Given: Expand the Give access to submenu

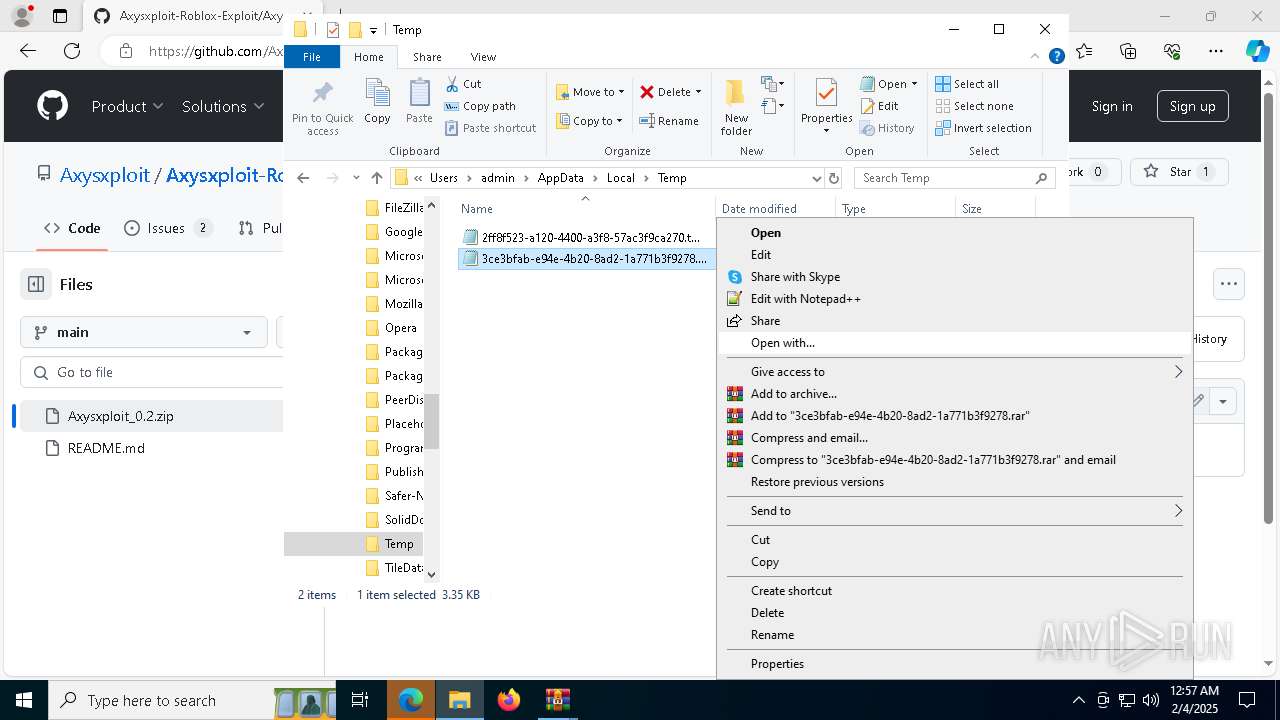Looking at the screenshot, I should [955, 372].
